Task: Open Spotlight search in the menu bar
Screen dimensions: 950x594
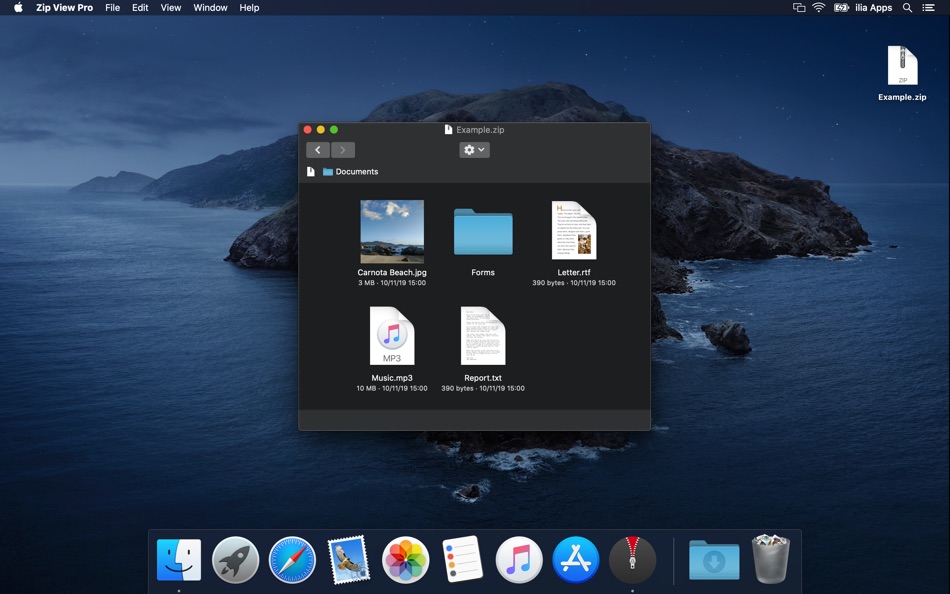Action: point(907,8)
